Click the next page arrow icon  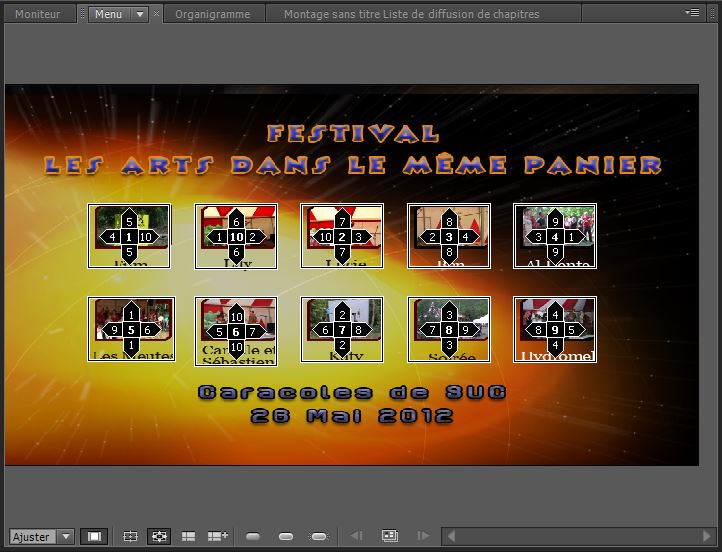[x=423, y=537]
